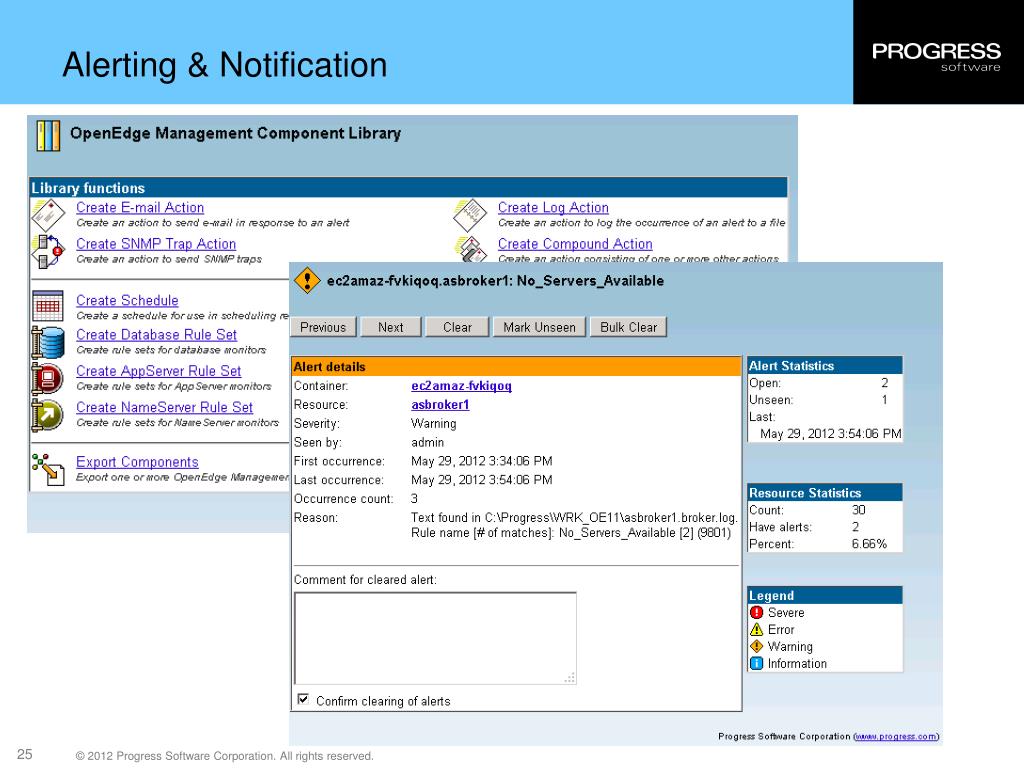Click the red Severe icon in the Legend
1024x768 pixels.
pos(757,613)
